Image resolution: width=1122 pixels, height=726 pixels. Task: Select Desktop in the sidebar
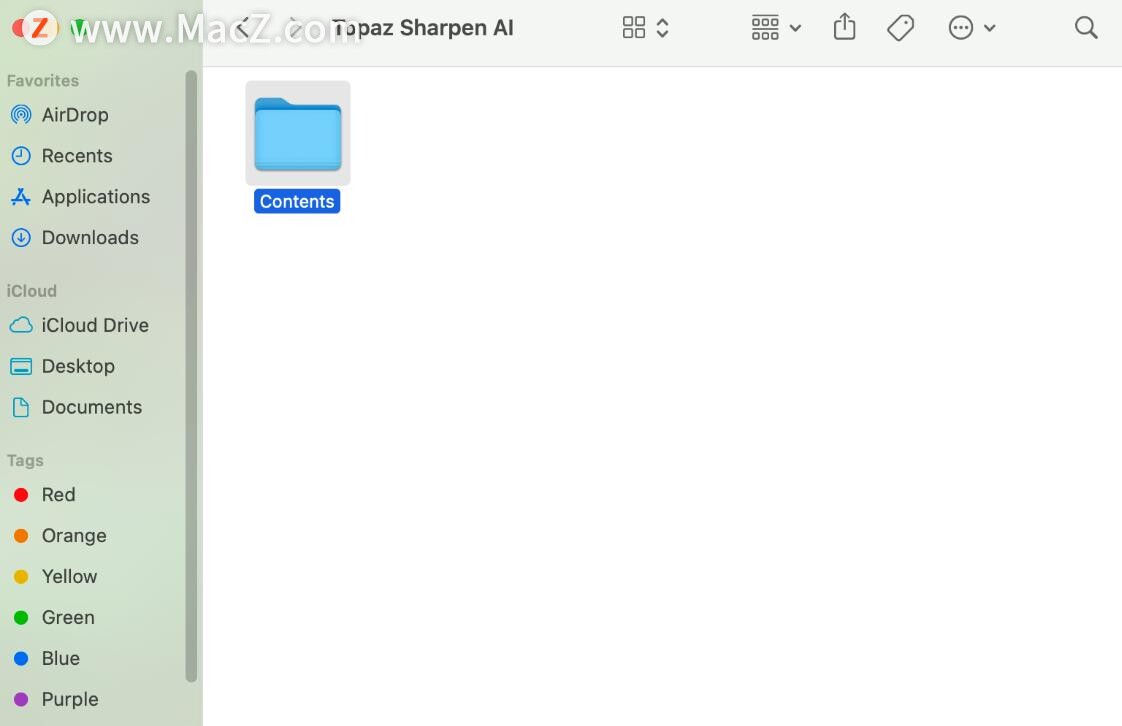click(77, 366)
